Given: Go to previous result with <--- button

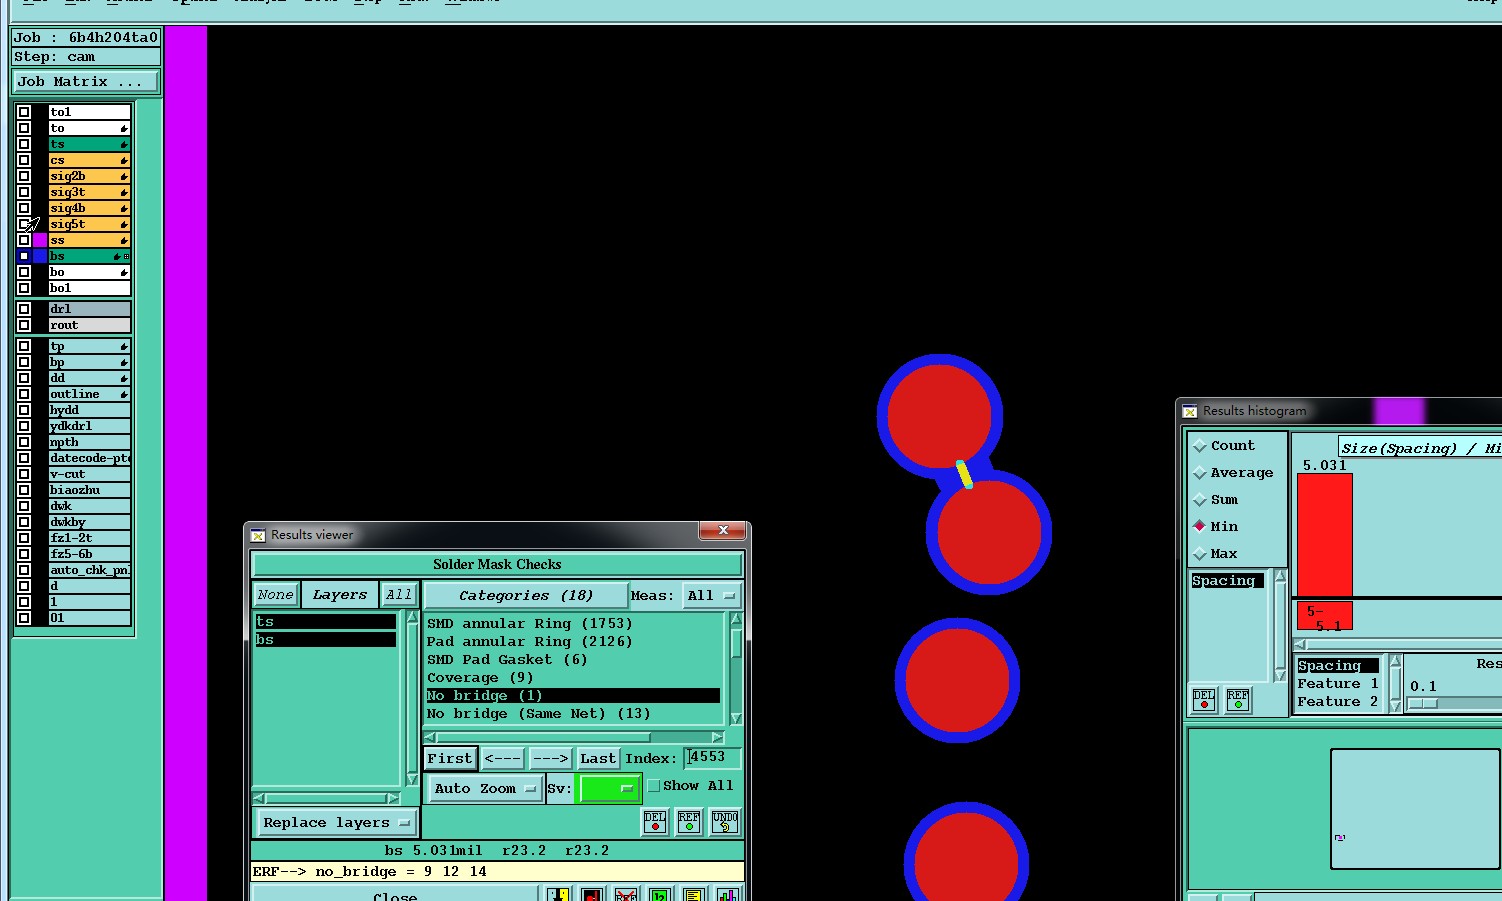Looking at the screenshot, I should click(503, 758).
